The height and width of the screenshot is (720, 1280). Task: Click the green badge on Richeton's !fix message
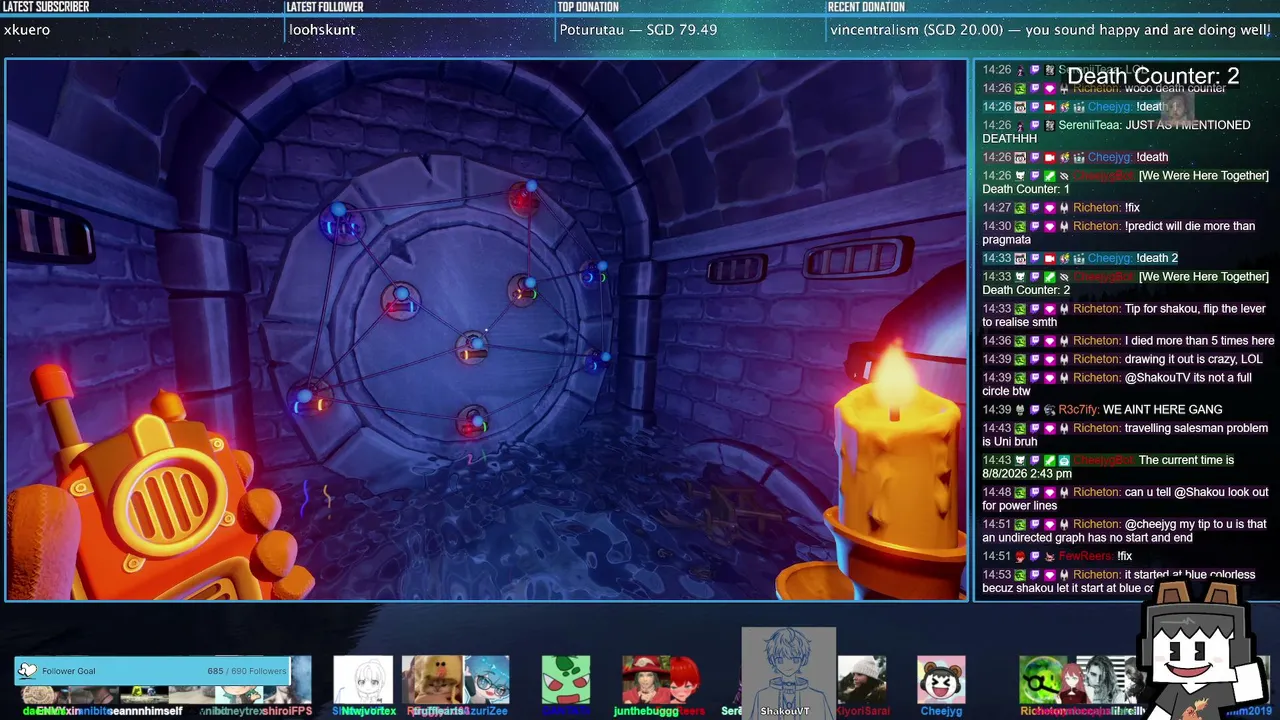coord(1020,208)
